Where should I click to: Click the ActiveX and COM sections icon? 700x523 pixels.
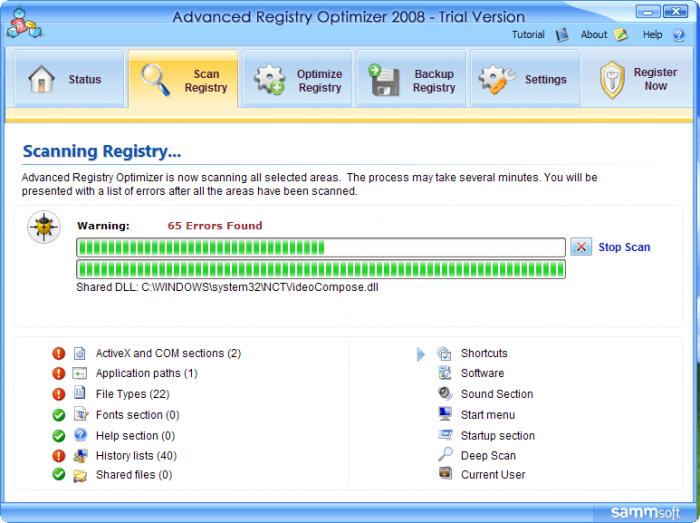click(x=79, y=353)
